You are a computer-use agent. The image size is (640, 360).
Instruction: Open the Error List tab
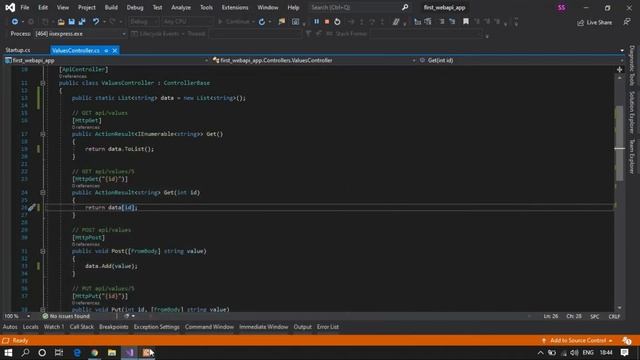point(328,327)
